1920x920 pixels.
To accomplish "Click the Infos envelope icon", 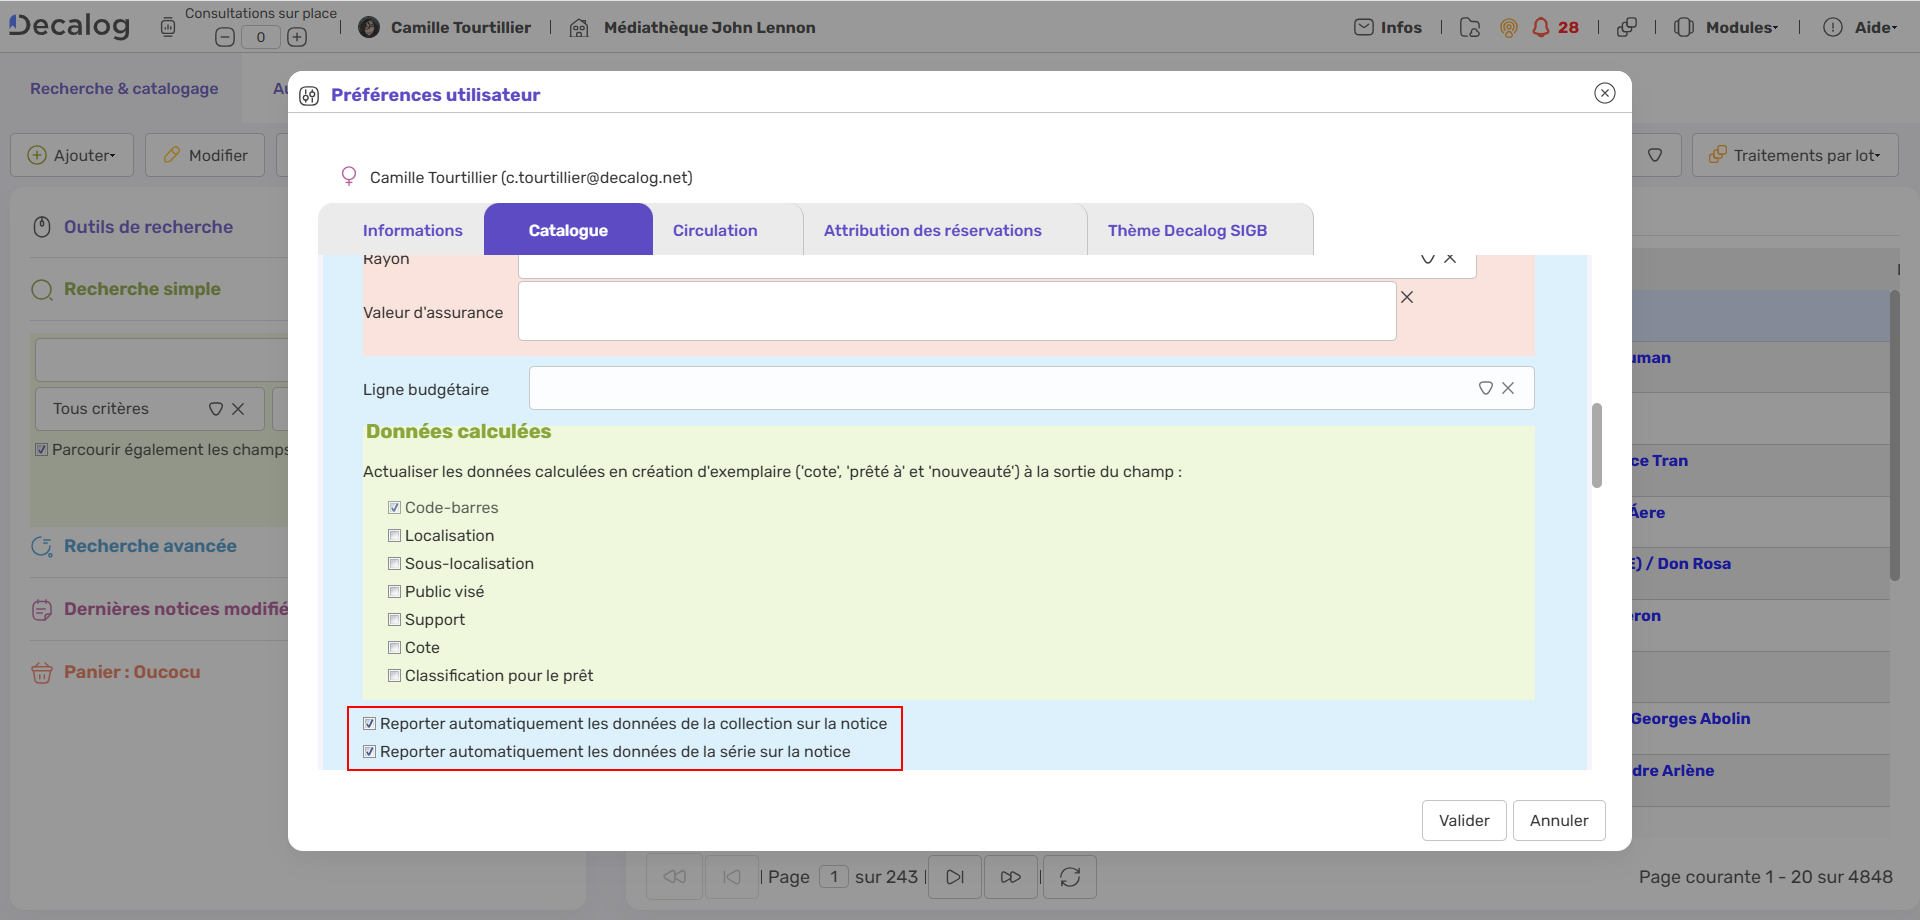I will [x=1364, y=27].
